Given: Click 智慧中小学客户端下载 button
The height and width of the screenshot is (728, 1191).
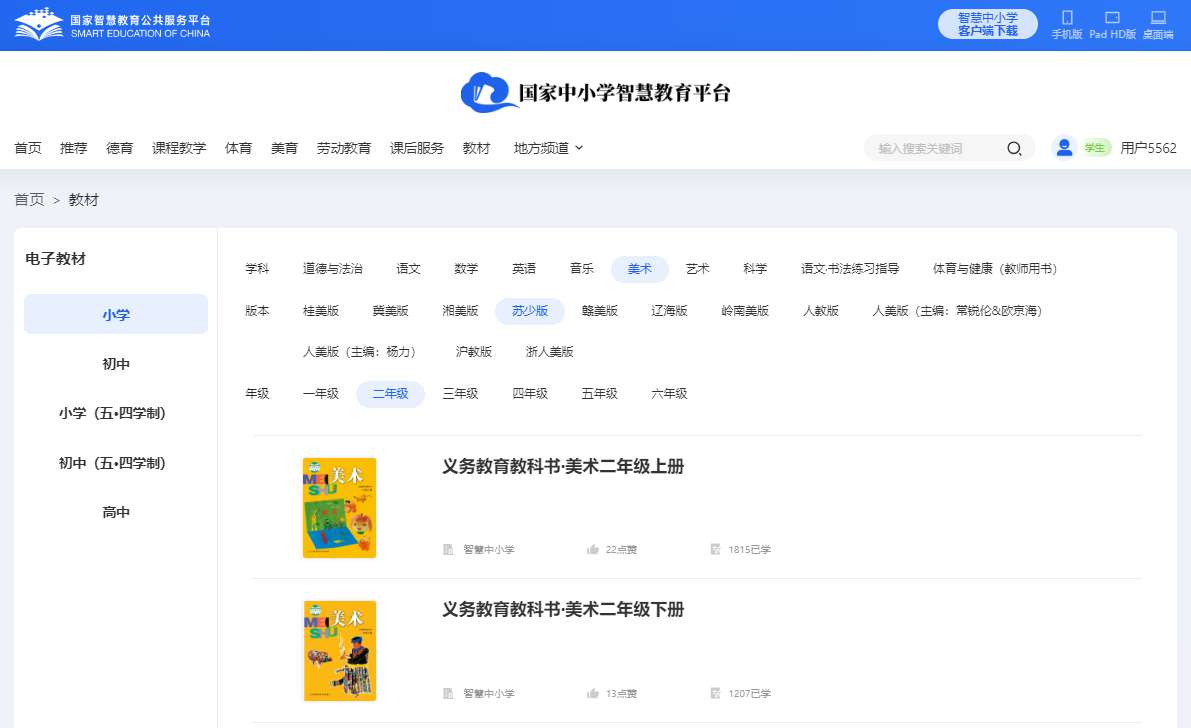Looking at the screenshot, I should coord(987,24).
